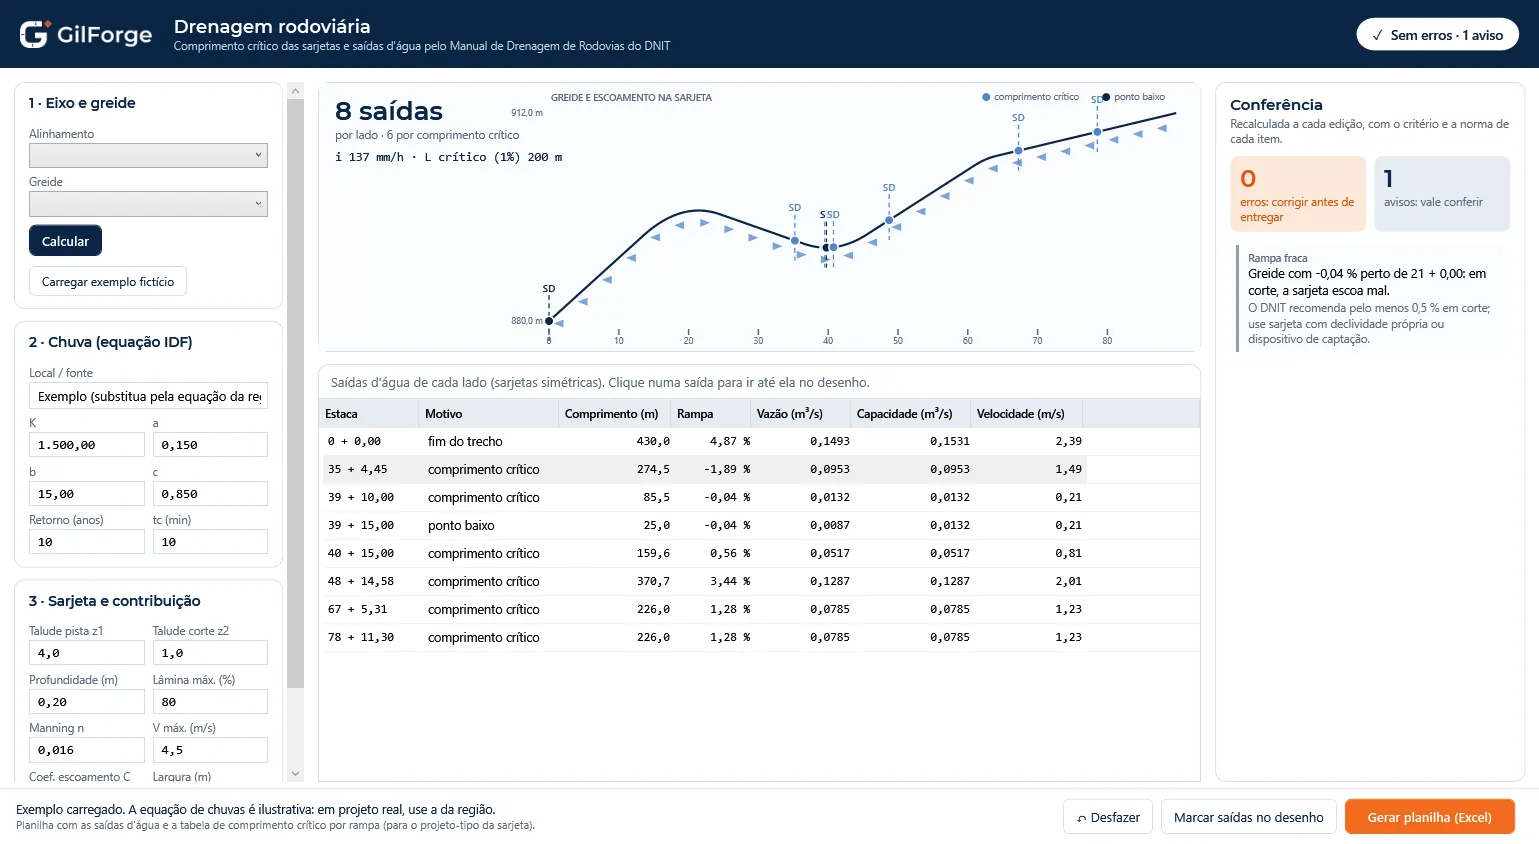Edit the IDF 'a' parameter field
This screenshot has height=844, width=1539.
click(210, 445)
